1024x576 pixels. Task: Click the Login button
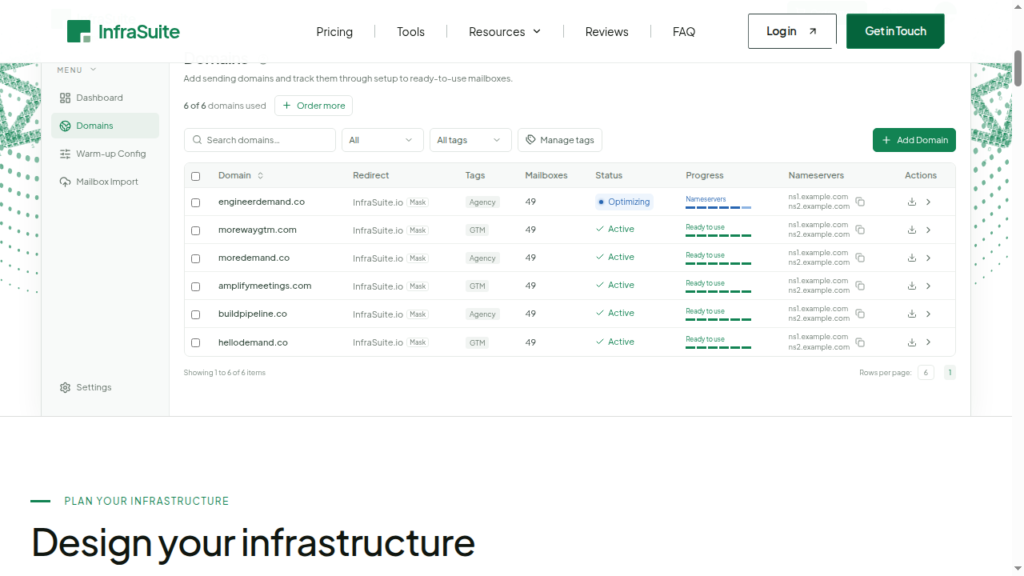pyautogui.click(x=792, y=31)
